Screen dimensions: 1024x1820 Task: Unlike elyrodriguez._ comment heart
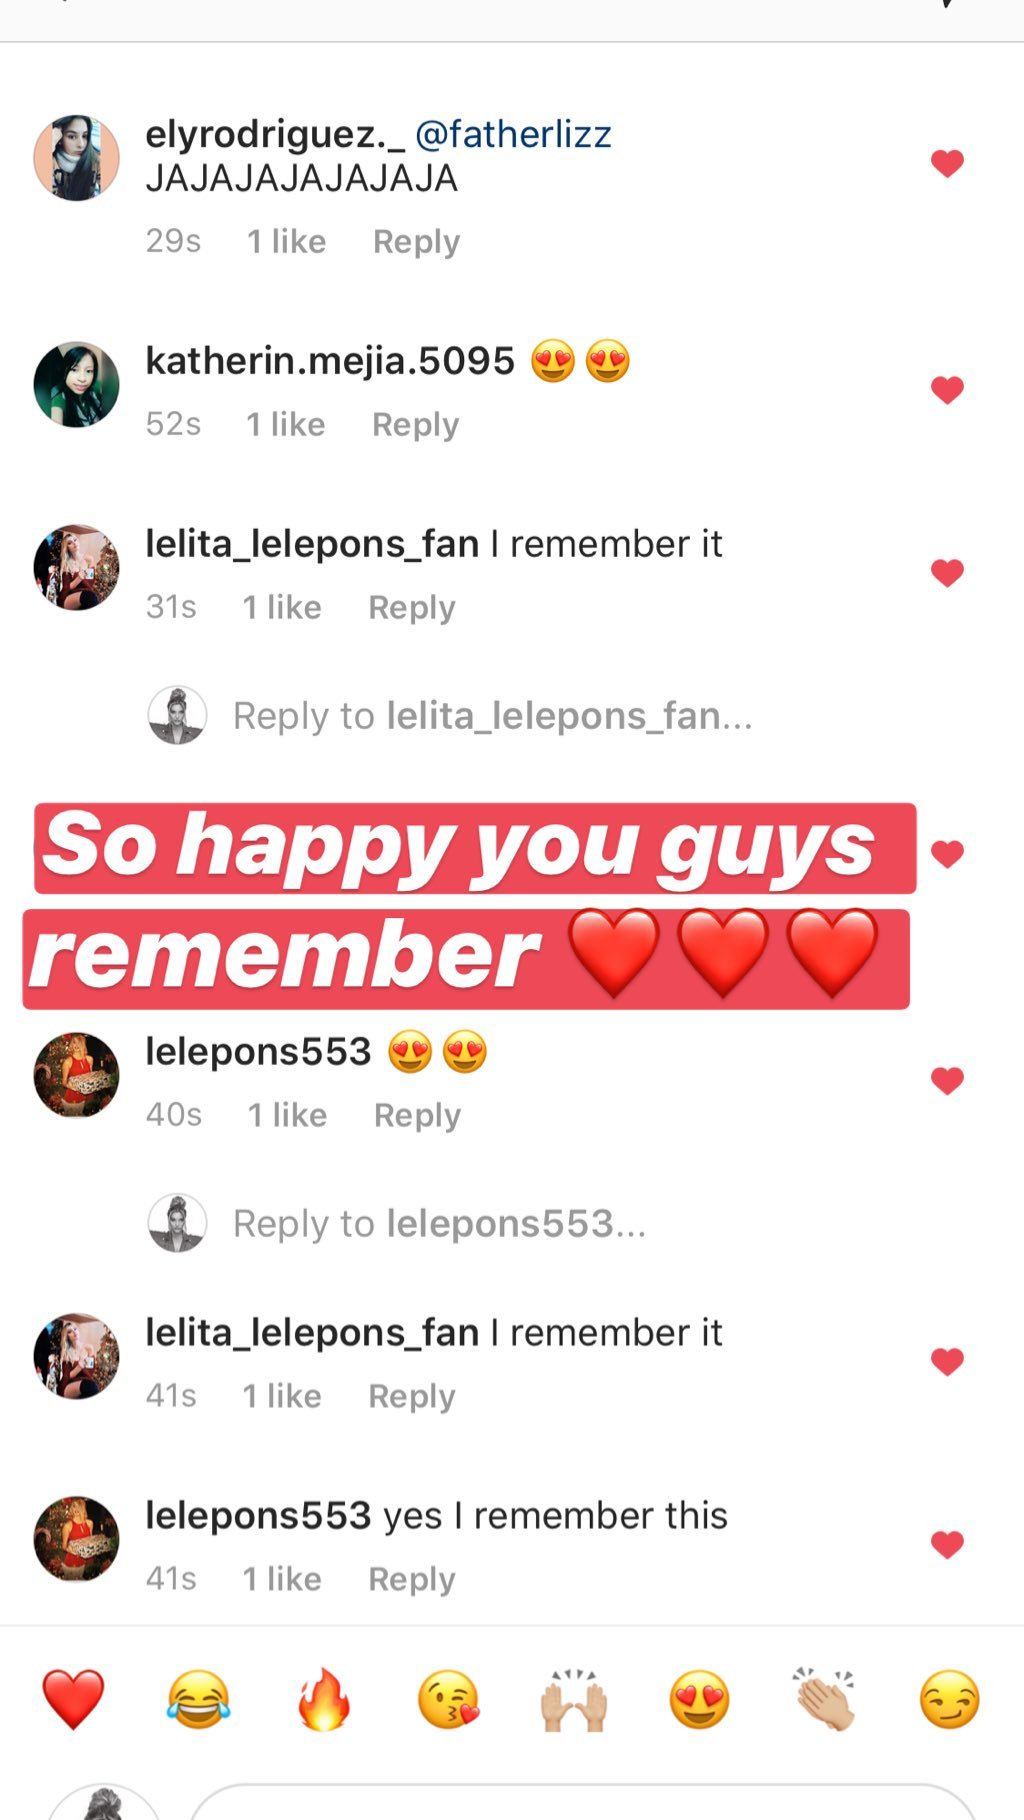pos(947,163)
